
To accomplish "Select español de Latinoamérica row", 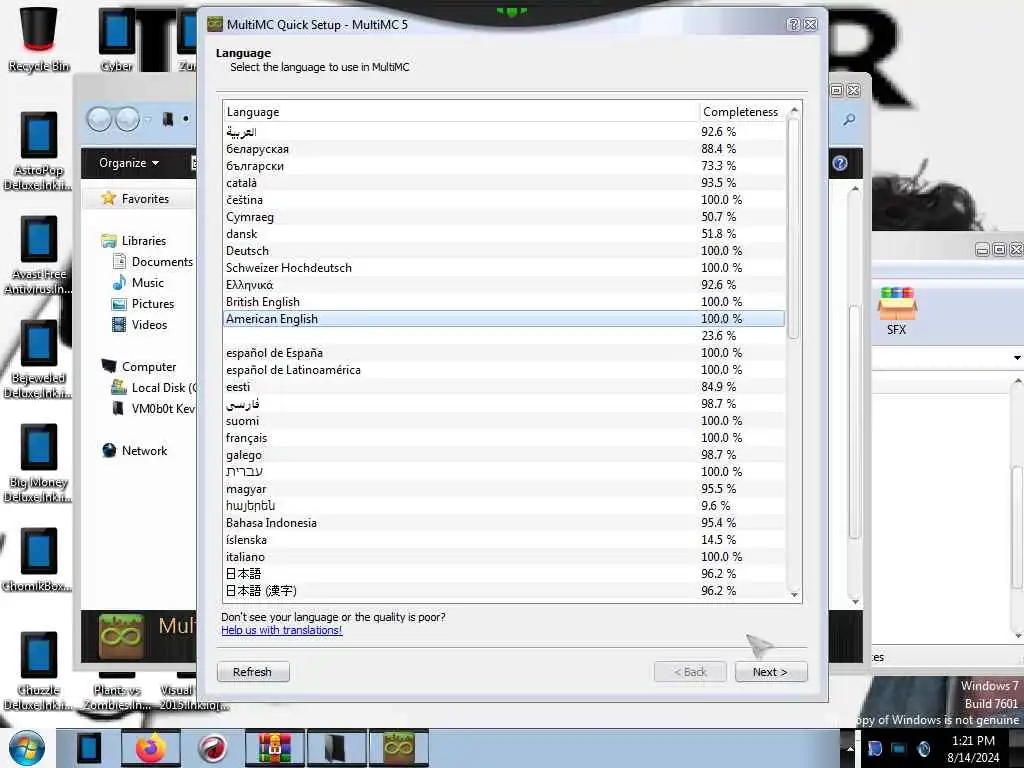I will pyautogui.click(x=504, y=370).
